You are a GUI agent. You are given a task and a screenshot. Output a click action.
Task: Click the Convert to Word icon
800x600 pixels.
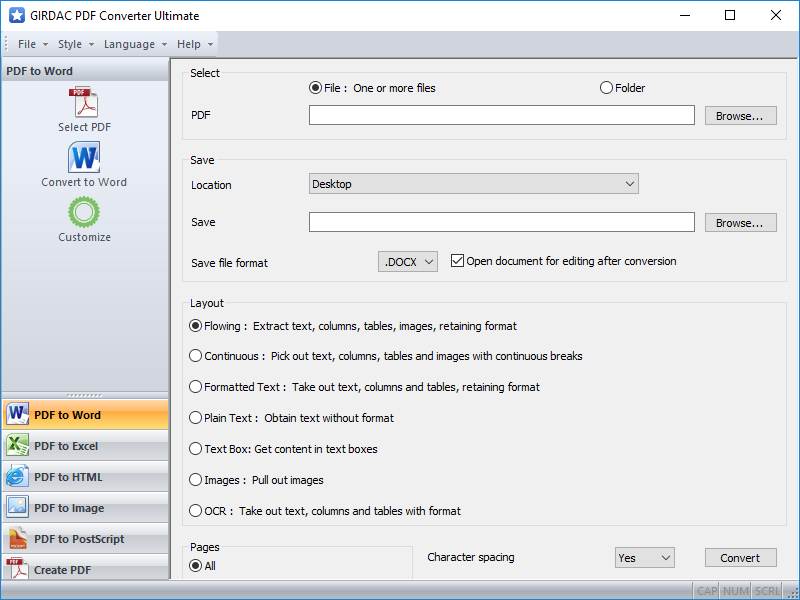tap(84, 158)
